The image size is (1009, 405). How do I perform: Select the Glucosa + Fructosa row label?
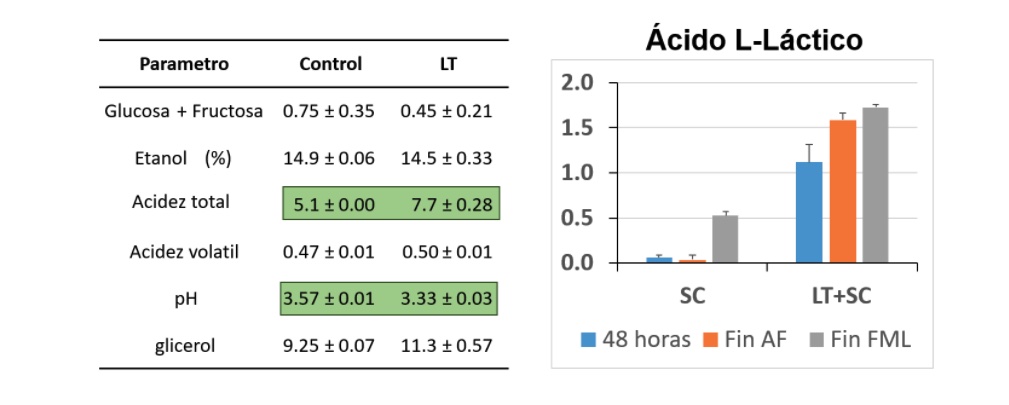[x=183, y=111]
